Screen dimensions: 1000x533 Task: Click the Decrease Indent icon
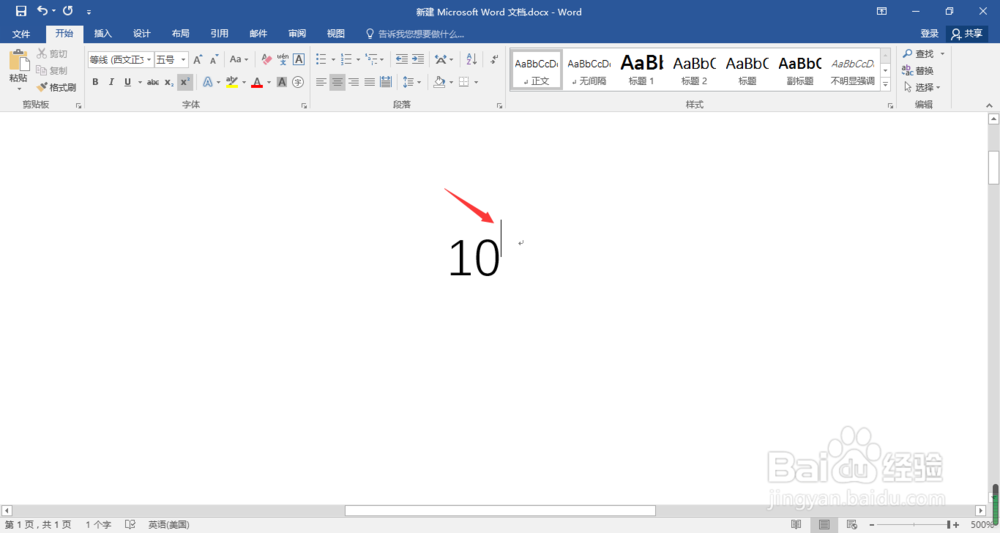(x=402, y=59)
